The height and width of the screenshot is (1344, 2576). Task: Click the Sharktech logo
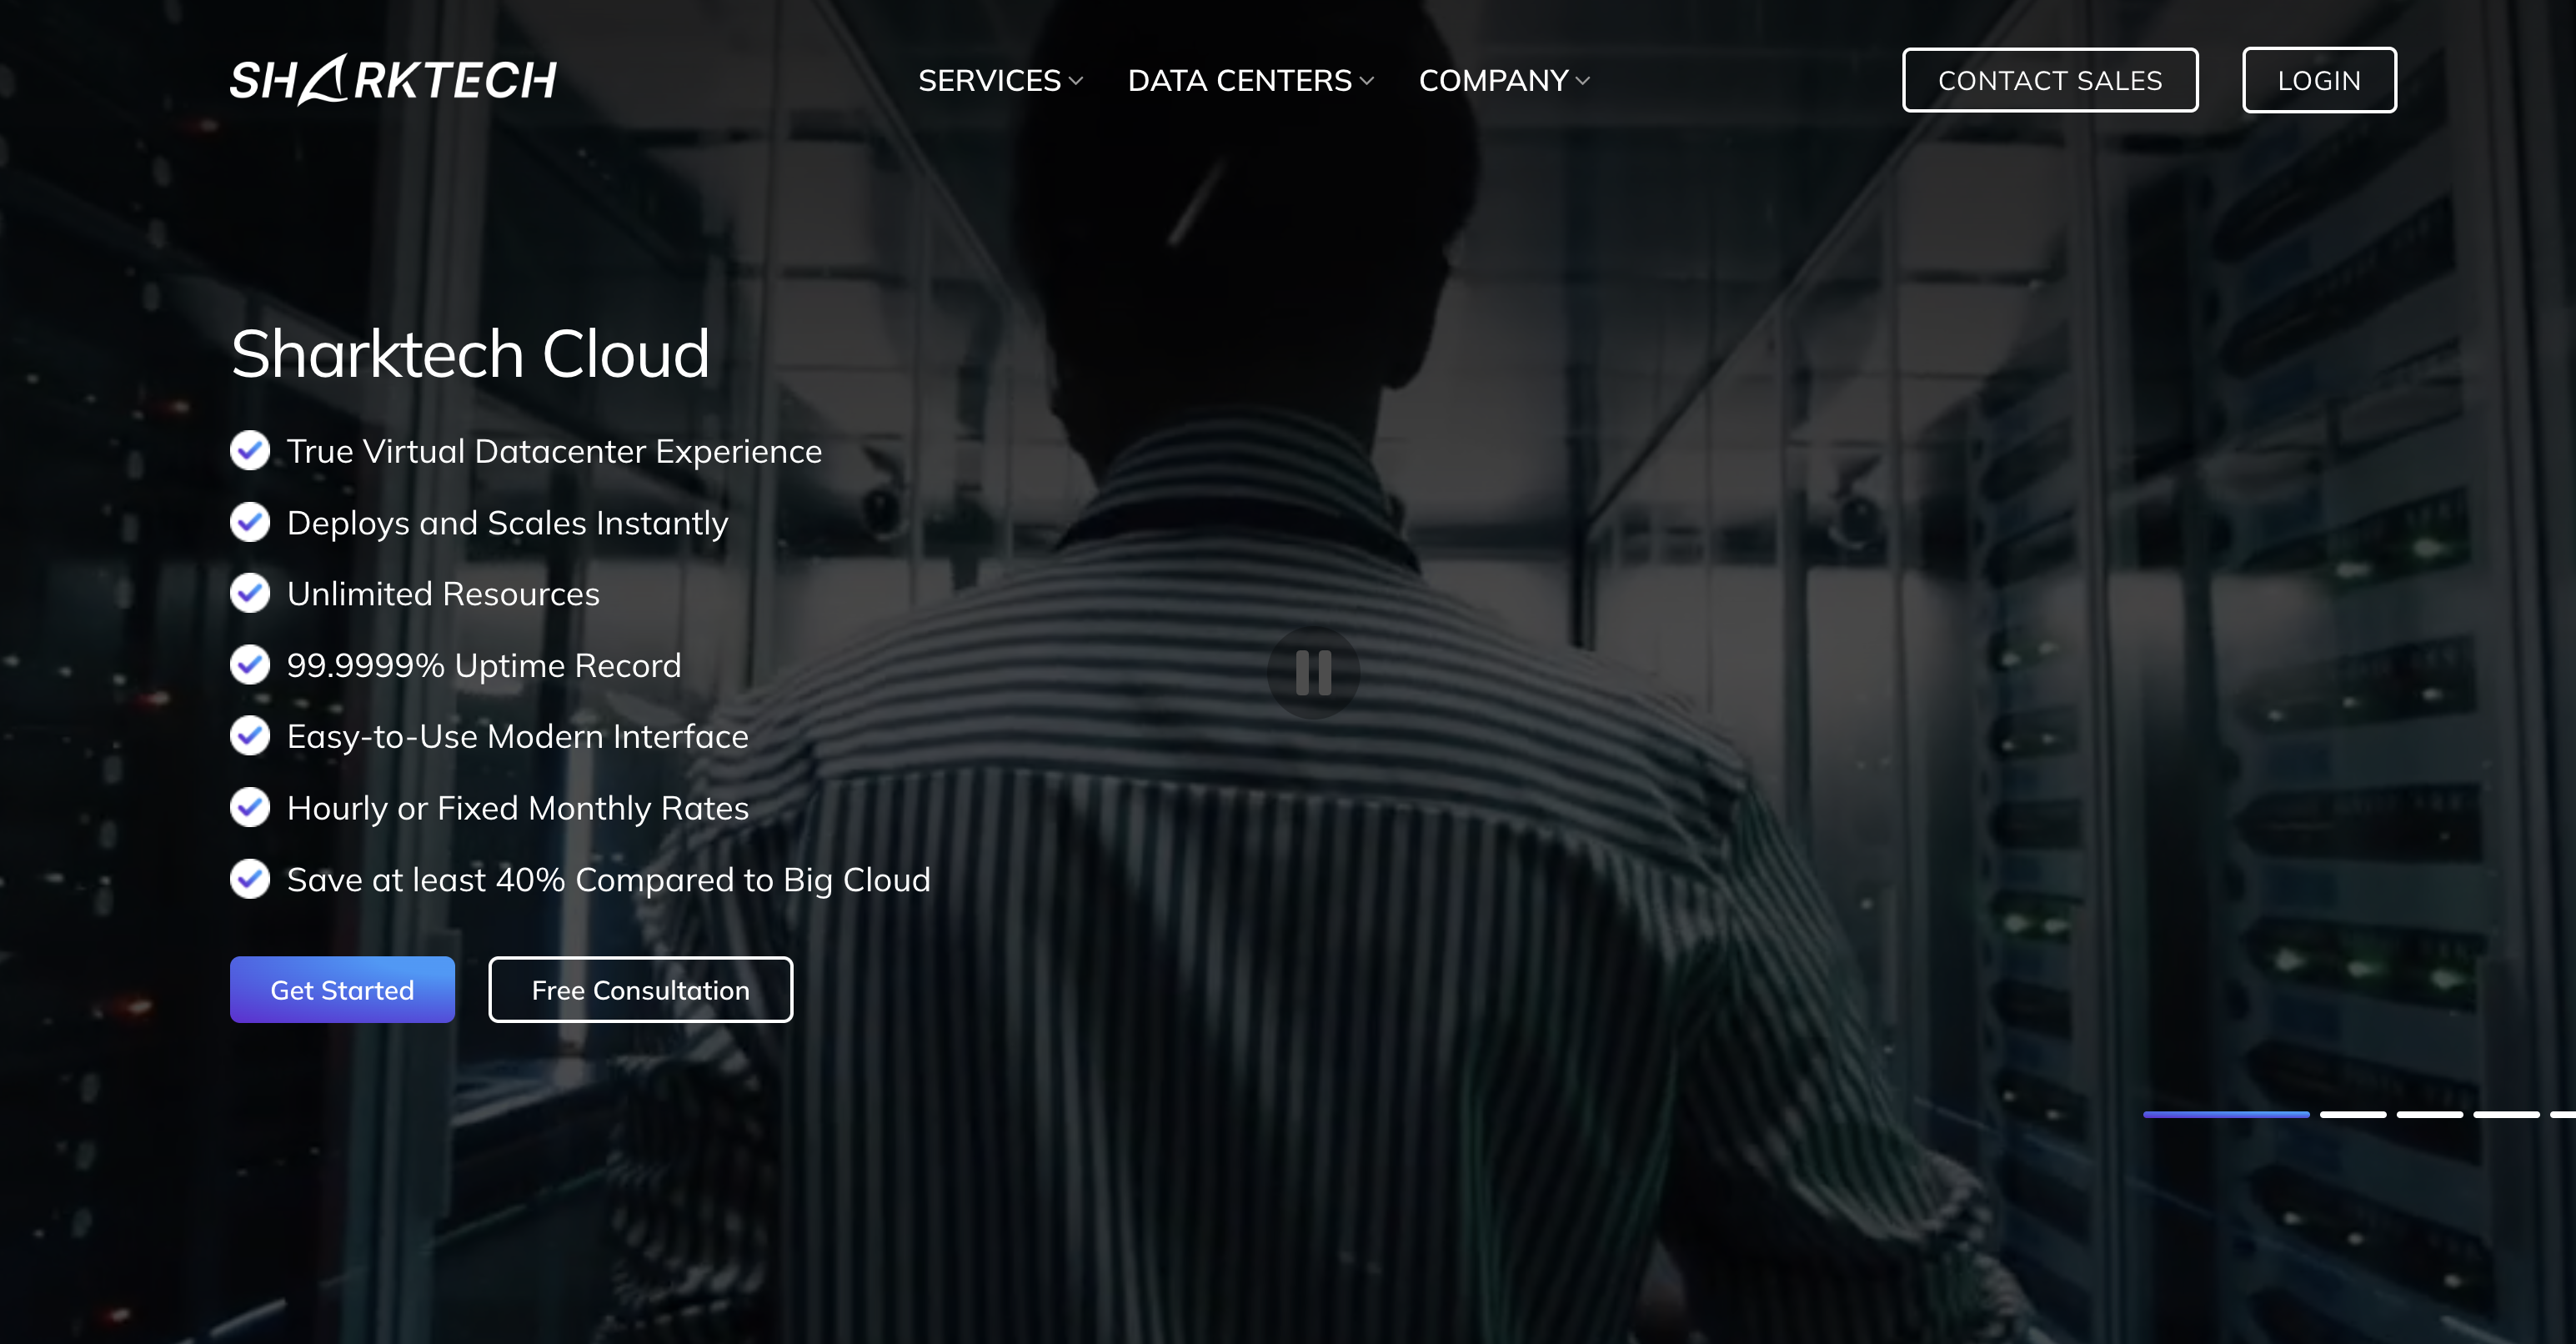(393, 79)
